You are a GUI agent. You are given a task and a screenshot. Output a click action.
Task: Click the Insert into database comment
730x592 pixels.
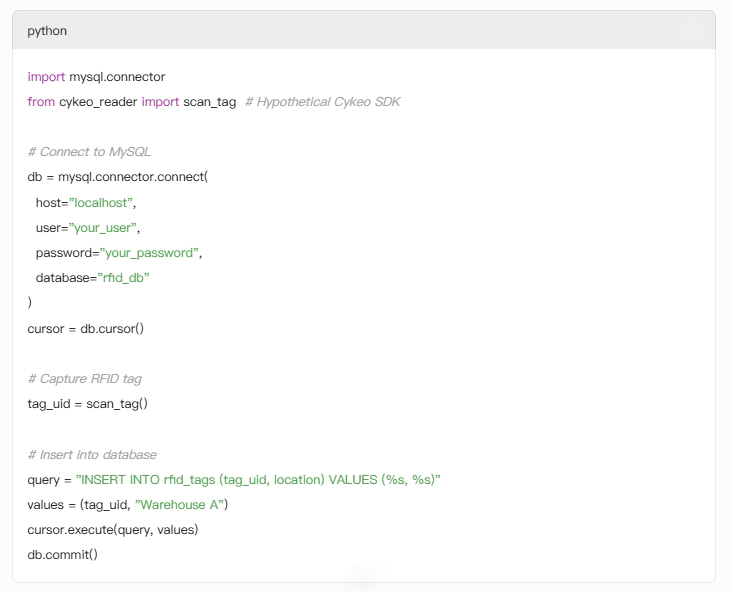(x=92, y=455)
